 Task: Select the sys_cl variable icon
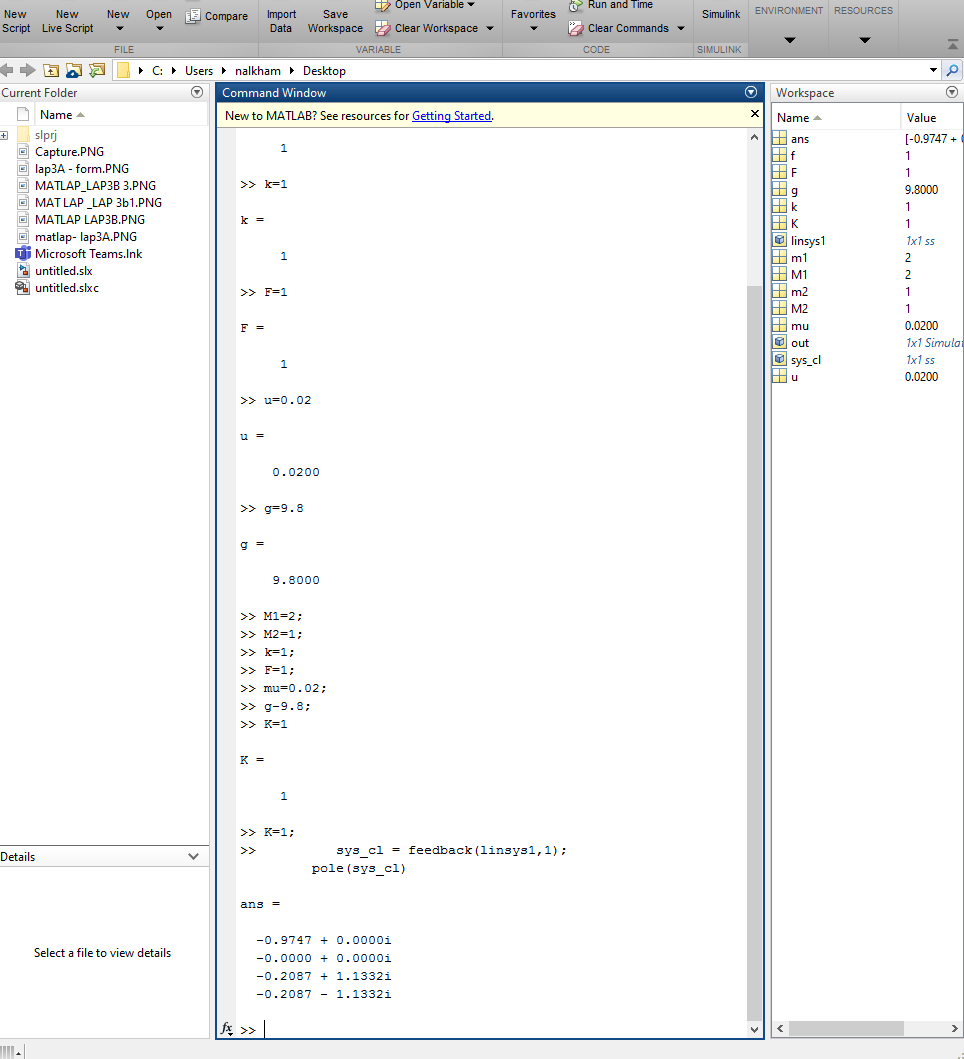(x=780, y=359)
